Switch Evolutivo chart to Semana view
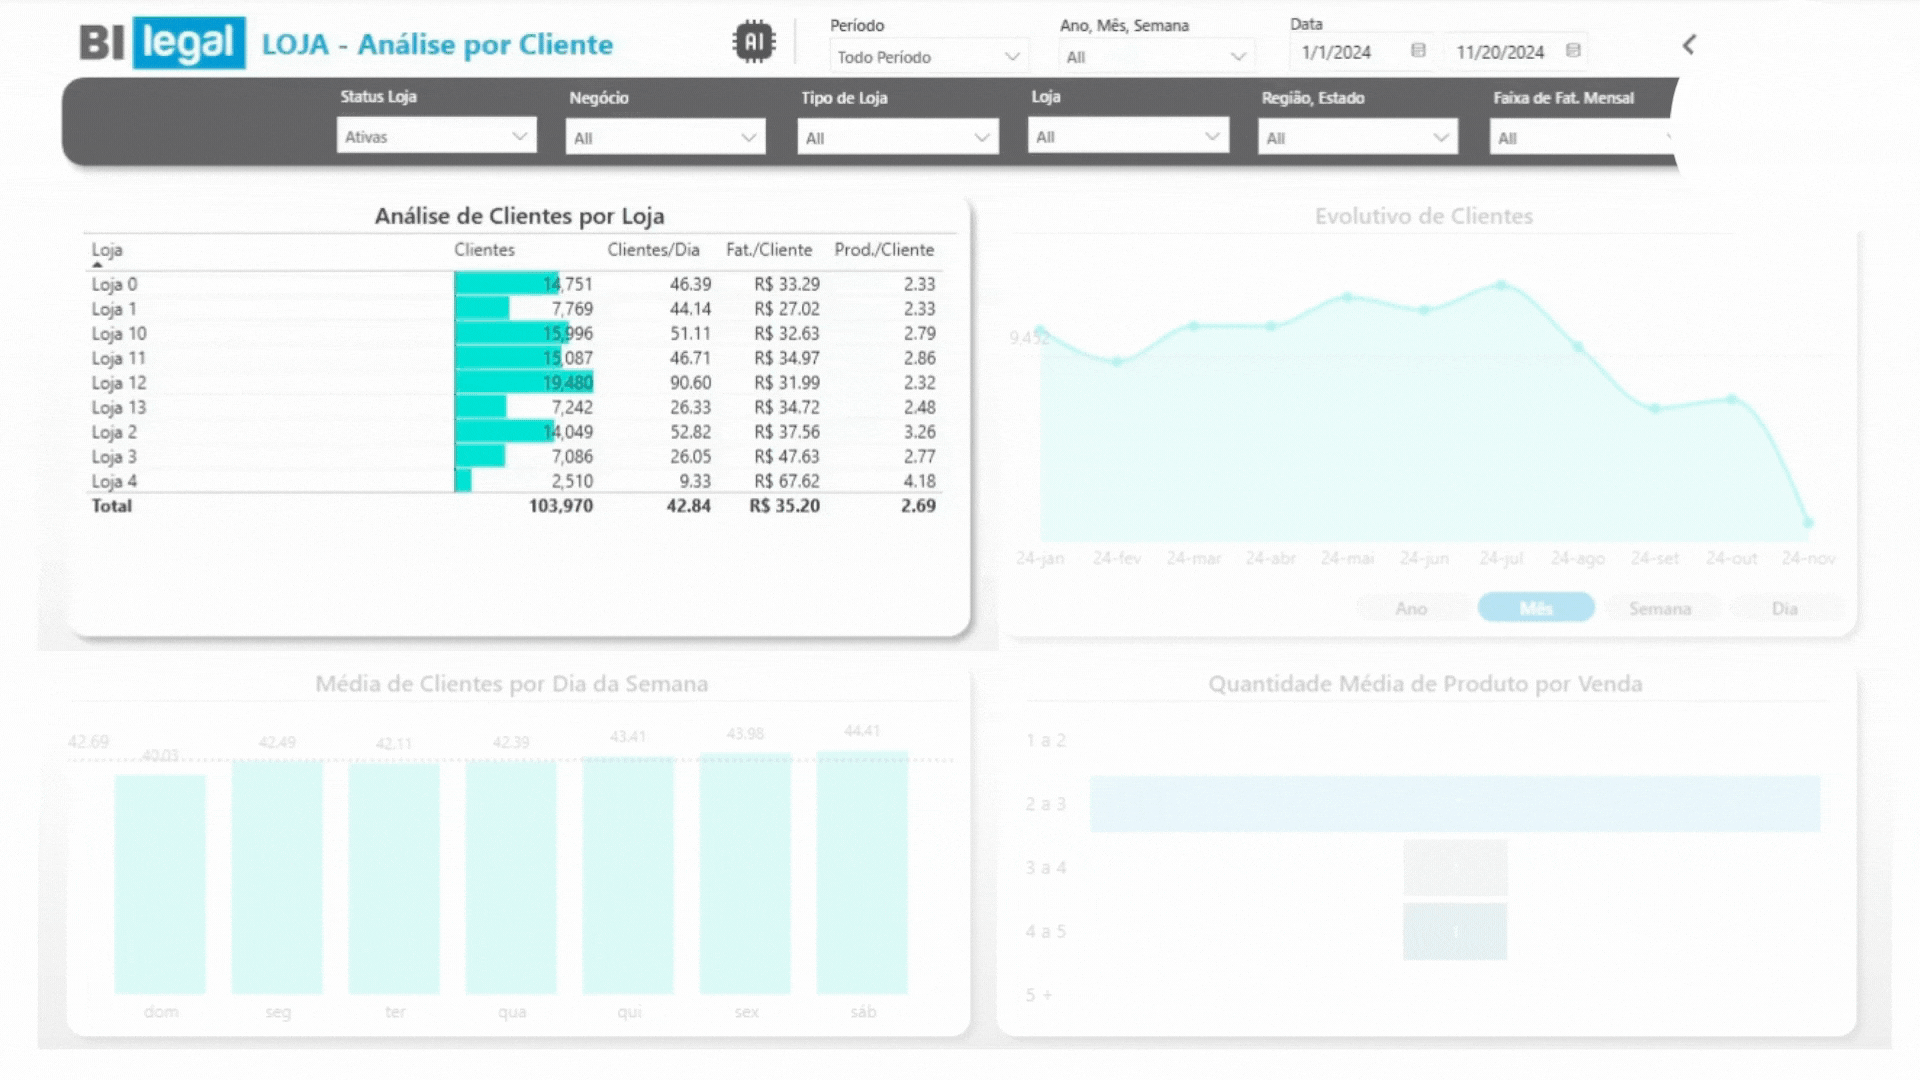Screen dimensions: 1920x1080 [1659, 608]
